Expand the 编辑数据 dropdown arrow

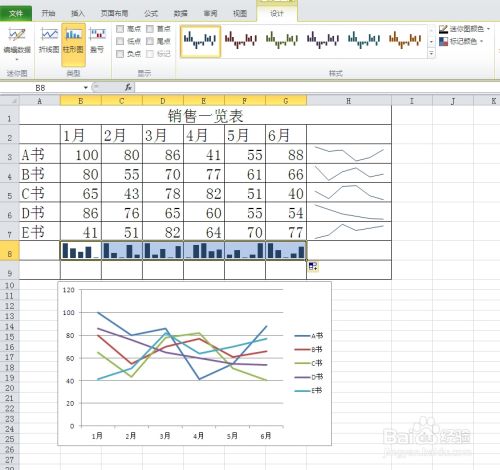17,59
